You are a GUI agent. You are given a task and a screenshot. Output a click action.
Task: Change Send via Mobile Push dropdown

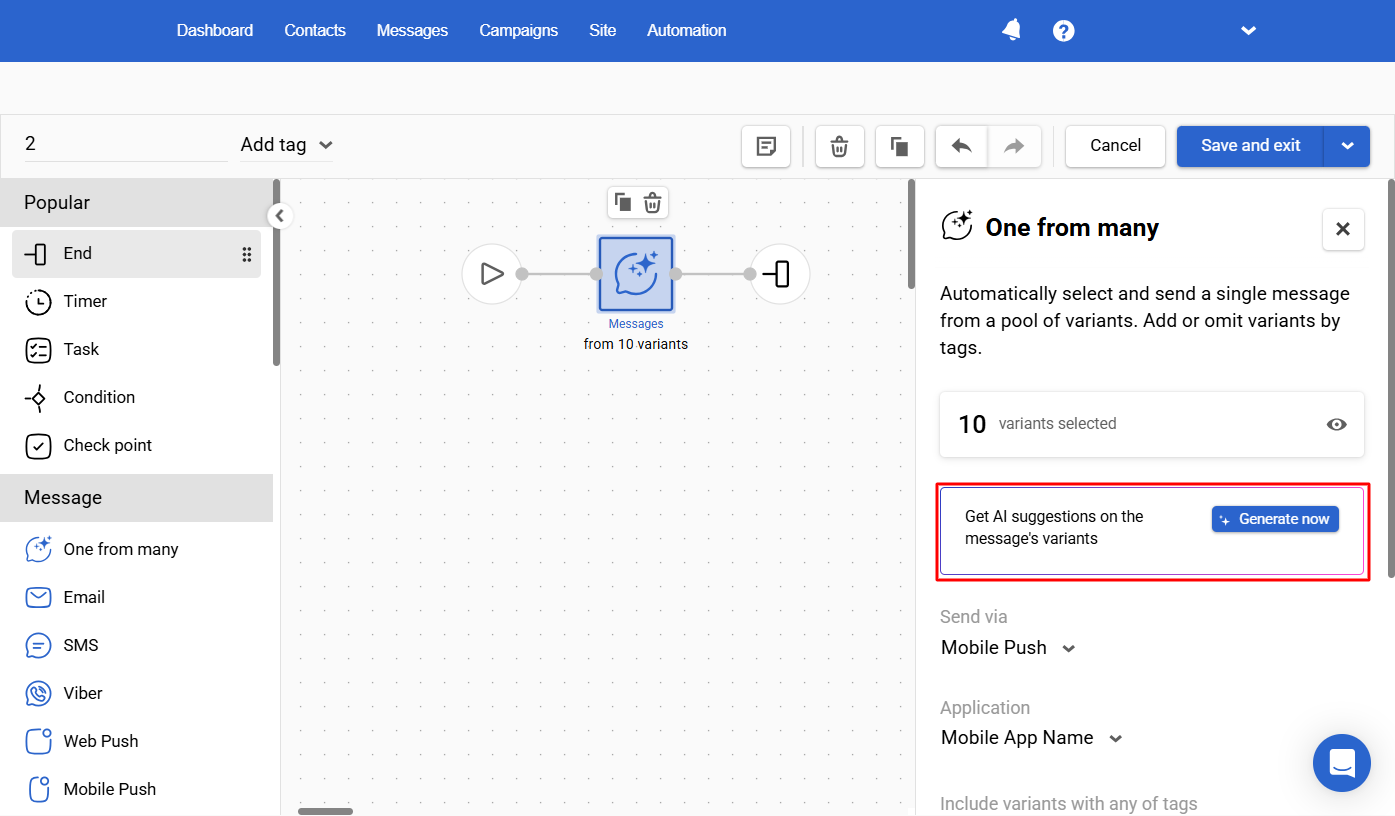click(1008, 648)
